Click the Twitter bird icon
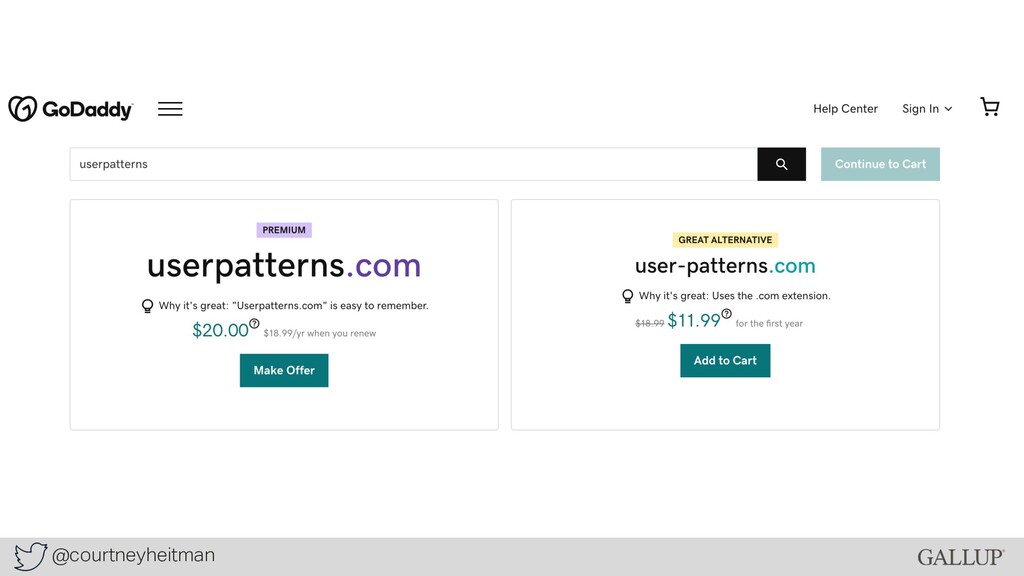This screenshot has width=1024, height=576. (31, 556)
